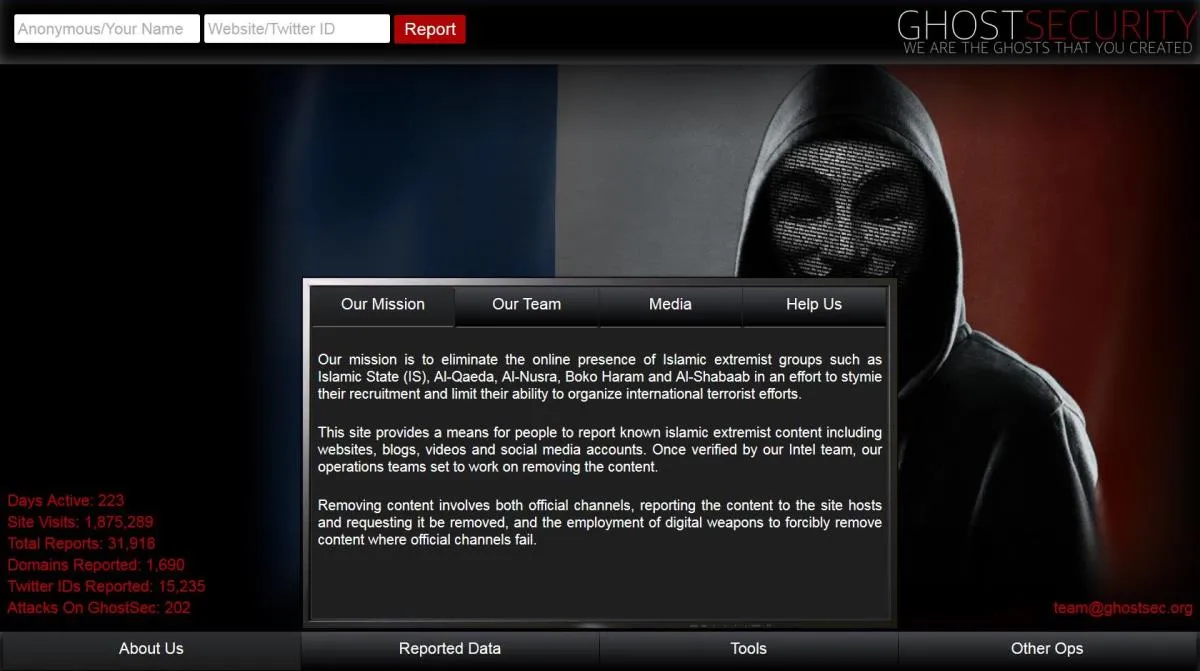
Task: Click the Total Reports: 31,918 statistic
Action: tap(81, 544)
